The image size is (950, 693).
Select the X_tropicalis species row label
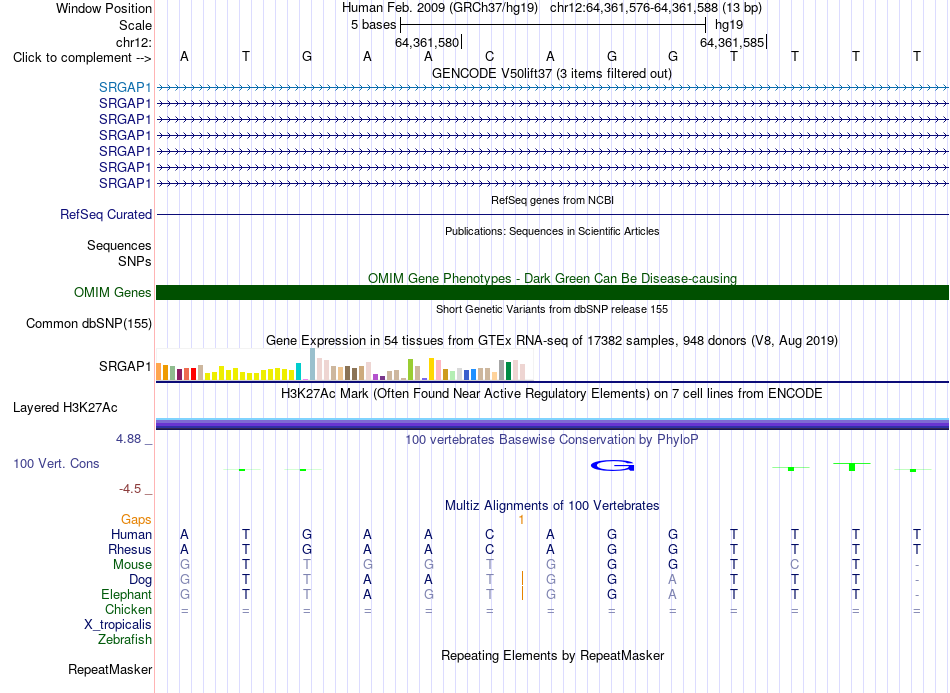click(x=118, y=625)
